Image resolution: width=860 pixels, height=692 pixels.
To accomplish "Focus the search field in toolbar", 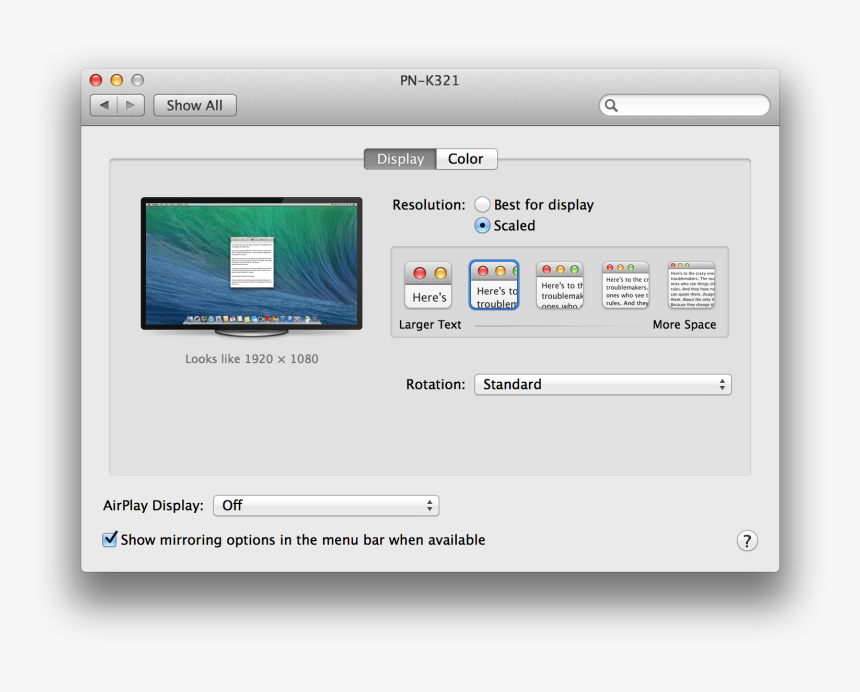I will point(684,105).
